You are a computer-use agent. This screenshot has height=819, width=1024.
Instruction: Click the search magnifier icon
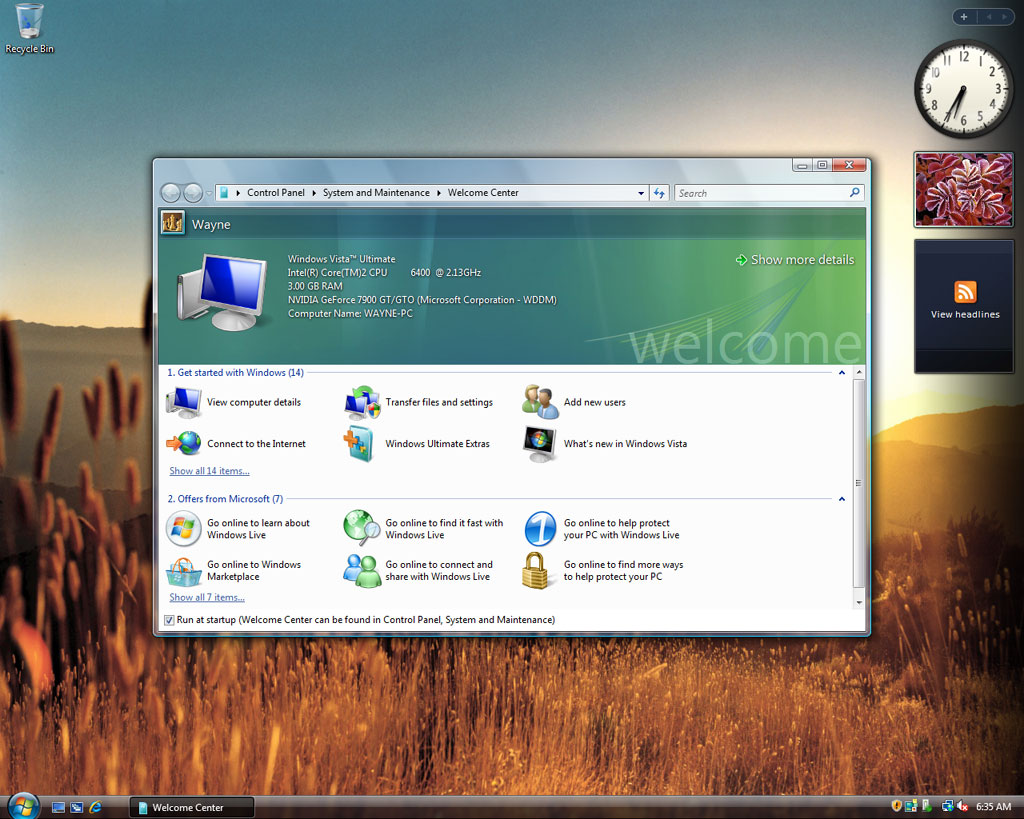coord(854,193)
